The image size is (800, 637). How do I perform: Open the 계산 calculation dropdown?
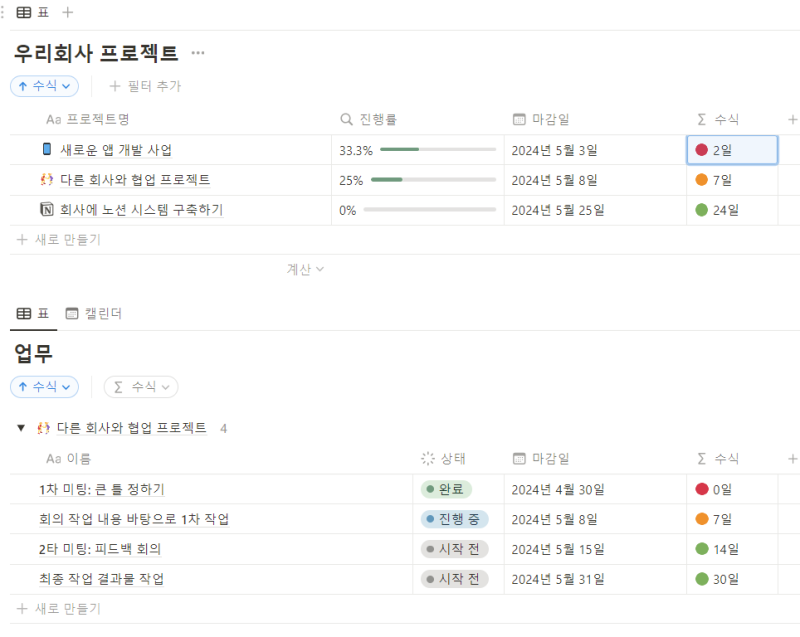[305, 269]
